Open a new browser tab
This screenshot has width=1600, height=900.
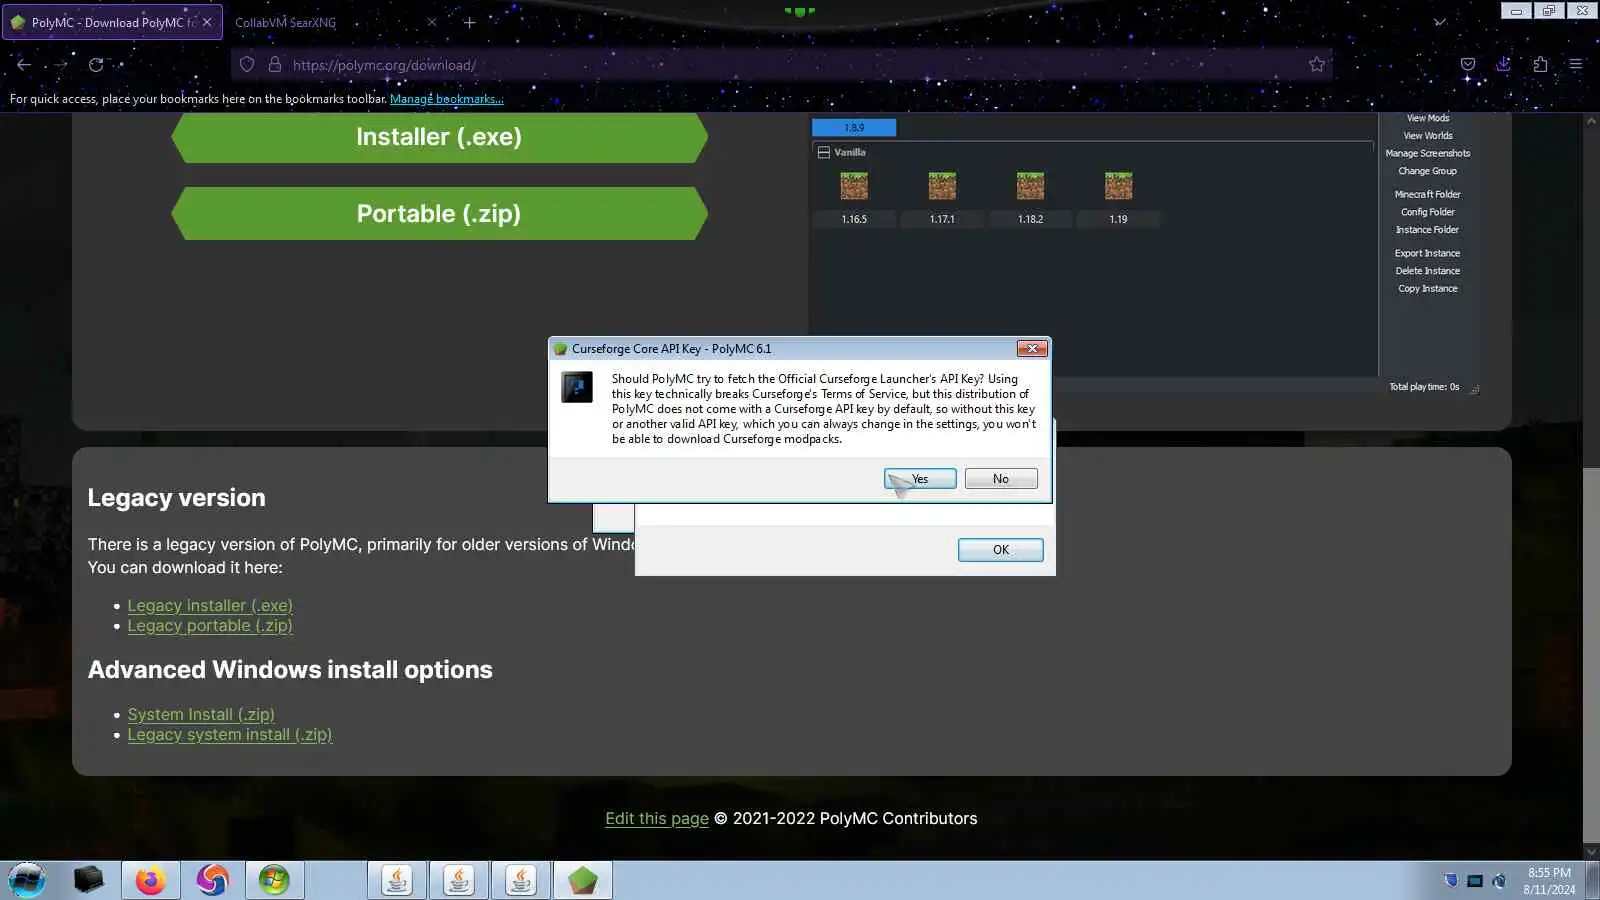coord(469,22)
